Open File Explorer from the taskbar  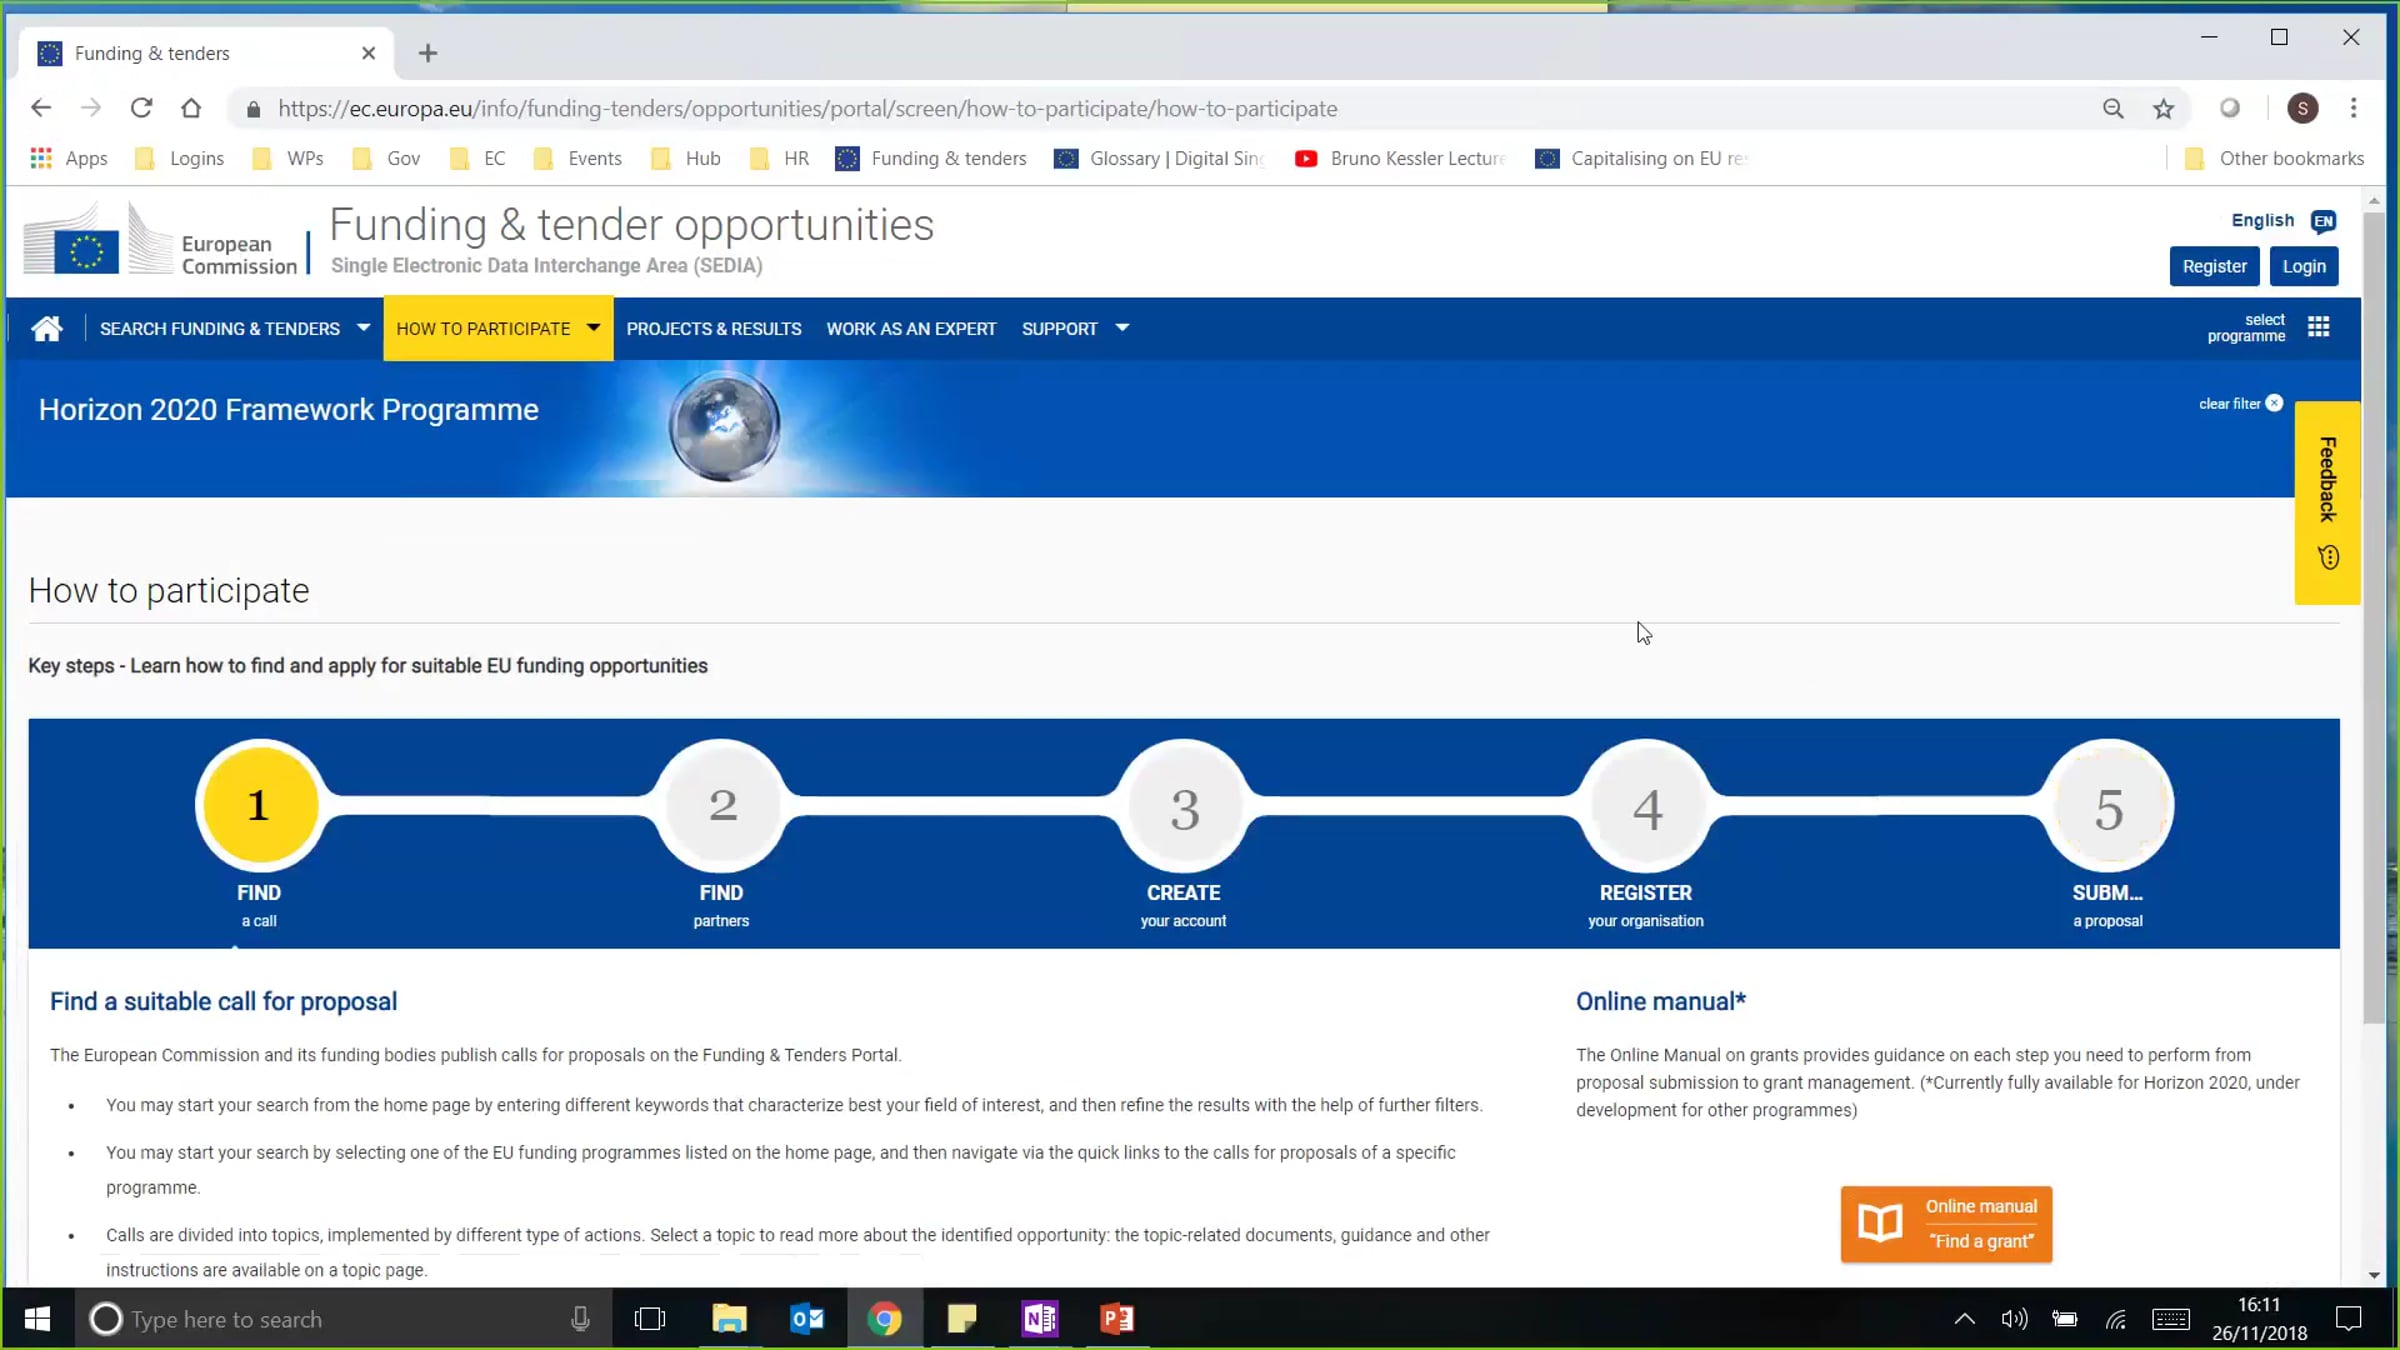pyautogui.click(x=729, y=1319)
